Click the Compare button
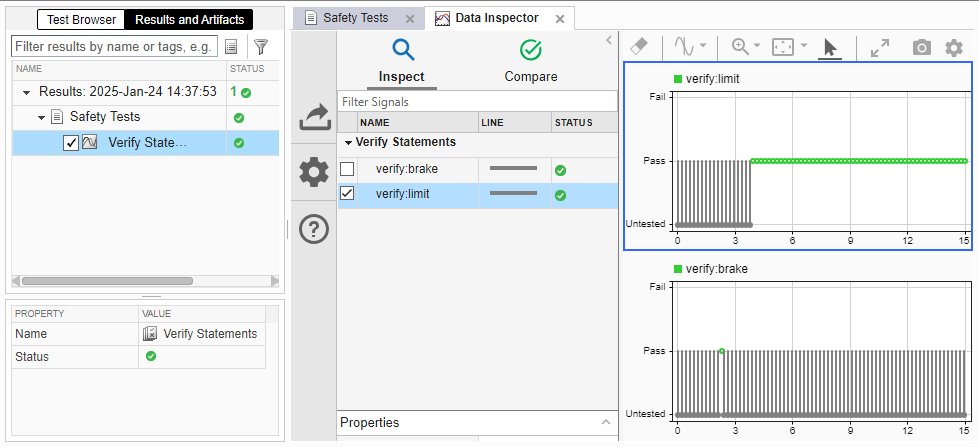The width and height of the screenshot is (979, 447). [x=531, y=61]
